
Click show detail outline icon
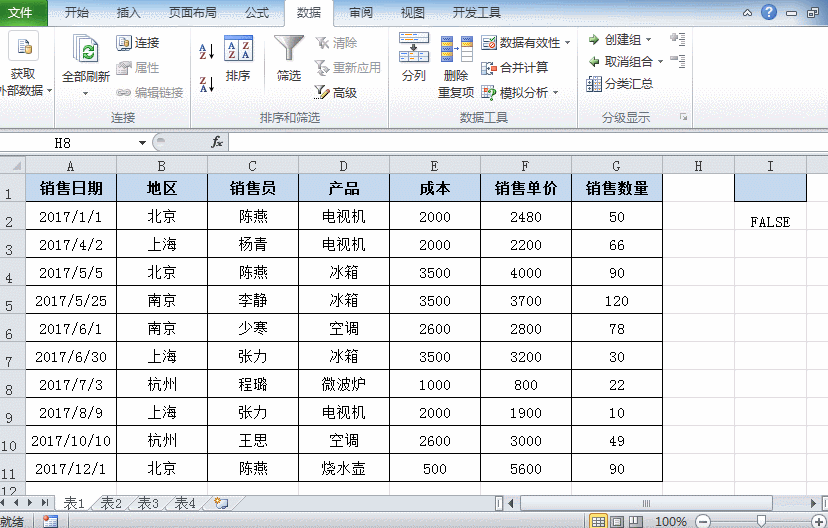point(678,39)
